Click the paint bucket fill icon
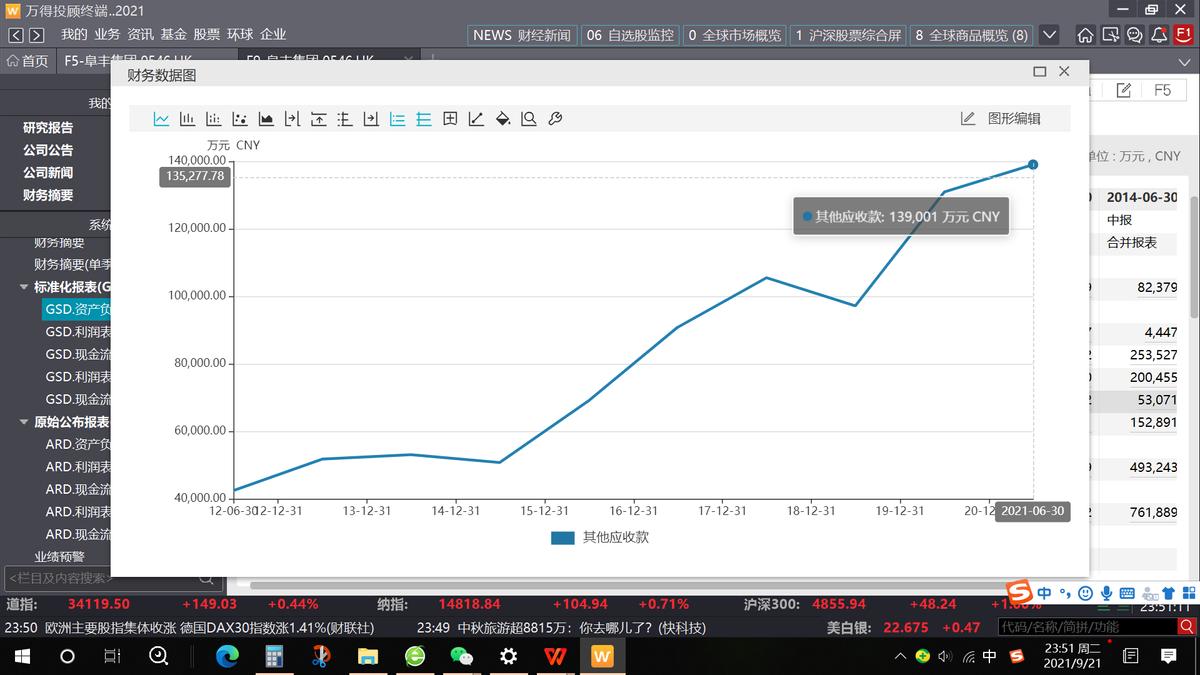The width and height of the screenshot is (1200, 675). coord(503,119)
